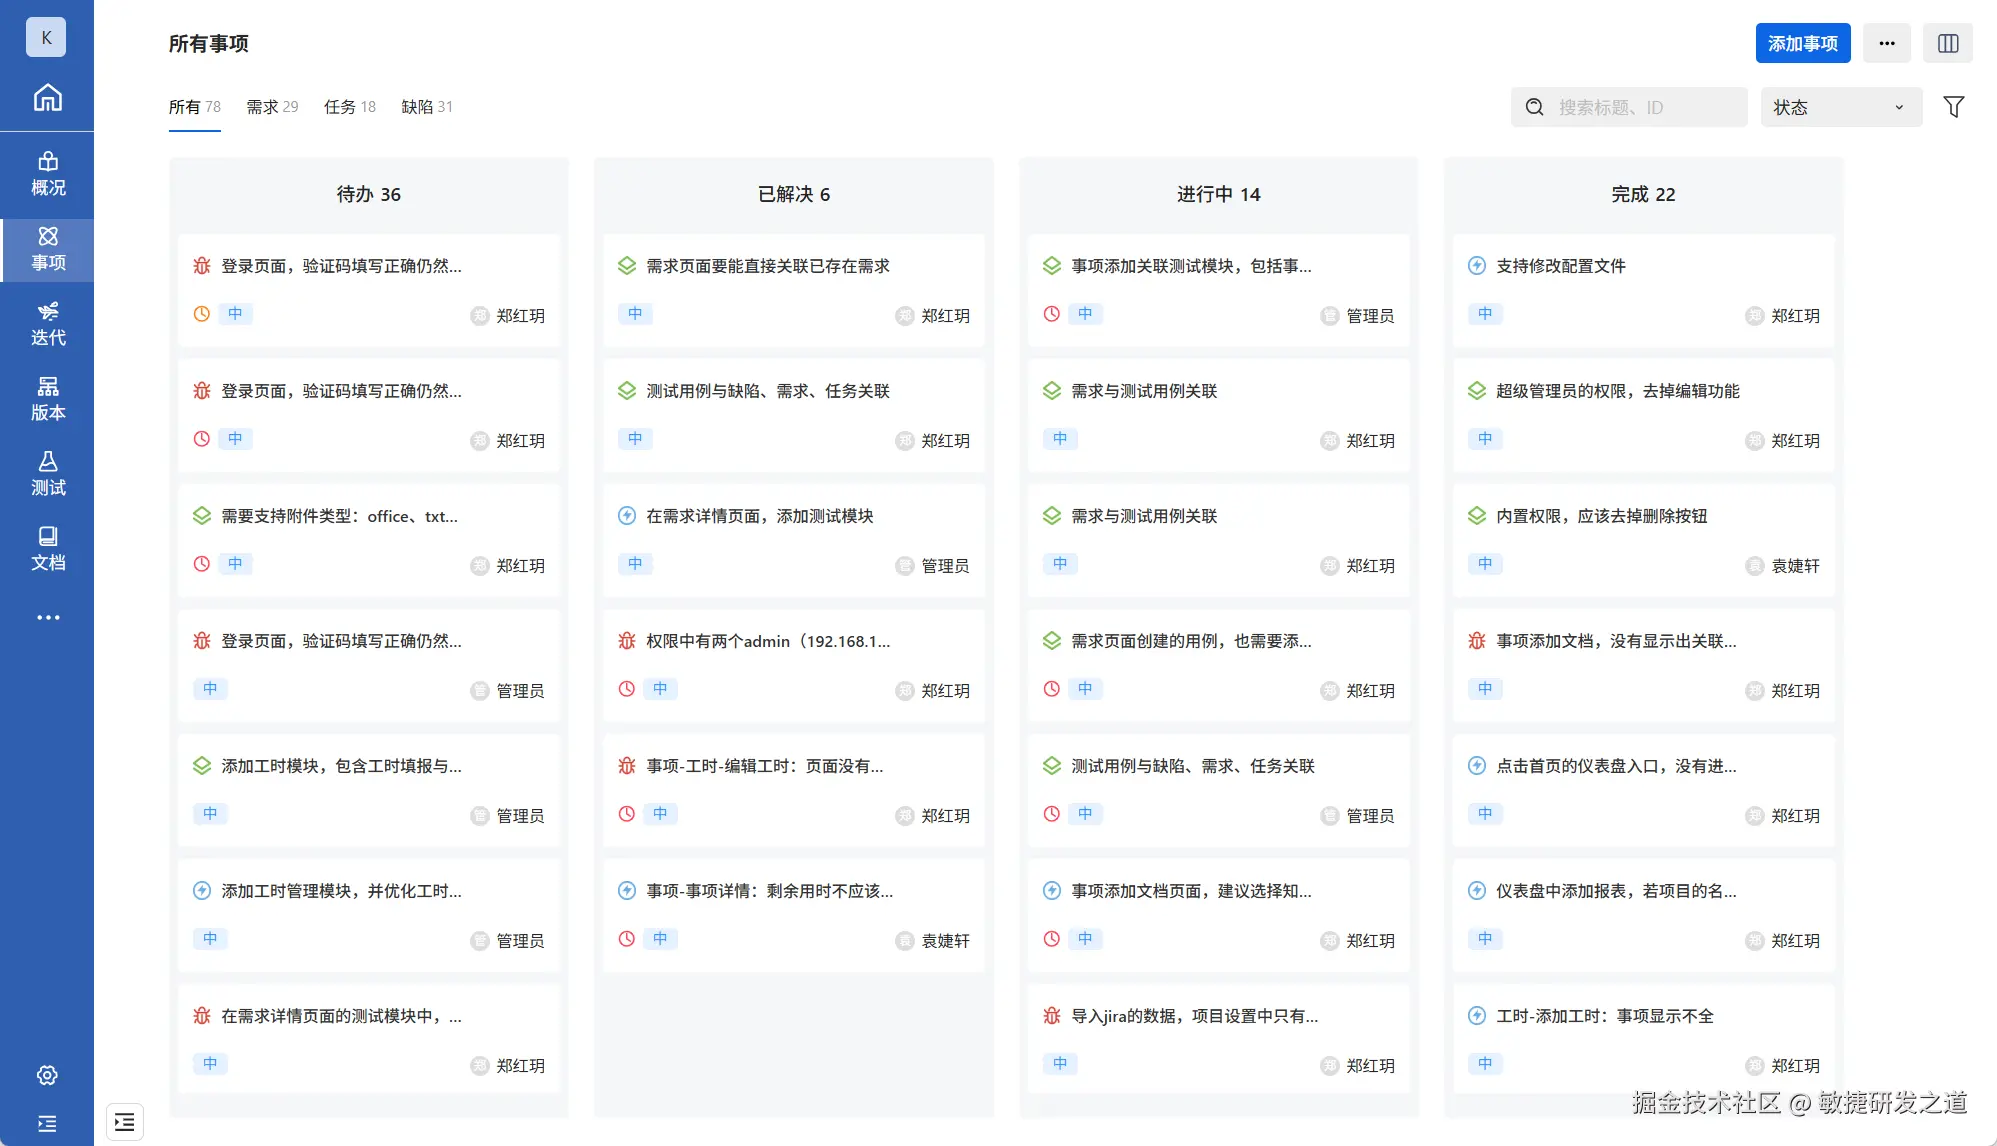The image size is (1997, 1146).
Task: Click the 添加事项 button
Action: [1802, 43]
